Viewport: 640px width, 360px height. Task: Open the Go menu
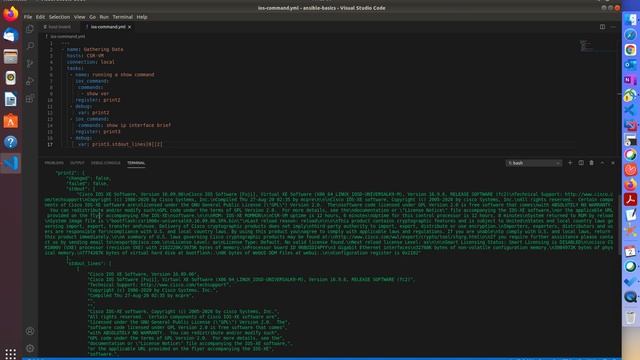93,17
